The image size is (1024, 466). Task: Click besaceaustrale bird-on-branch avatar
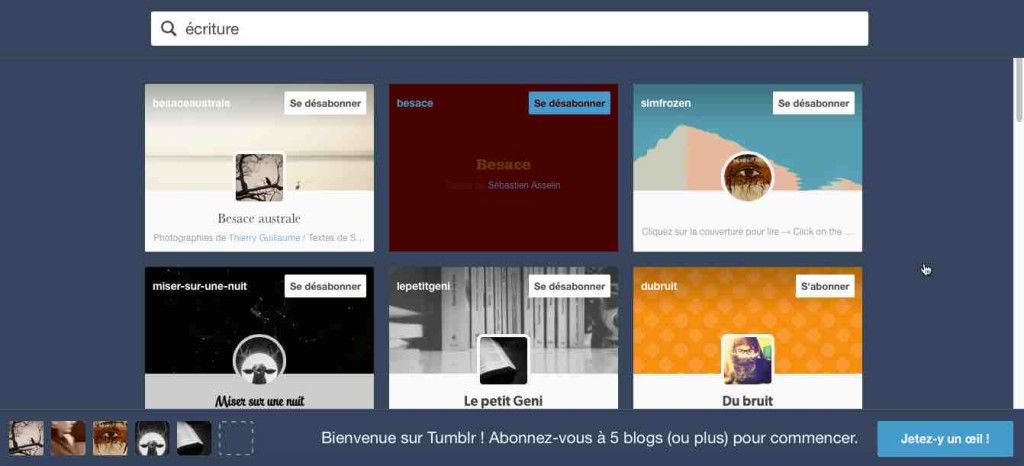[259, 178]
